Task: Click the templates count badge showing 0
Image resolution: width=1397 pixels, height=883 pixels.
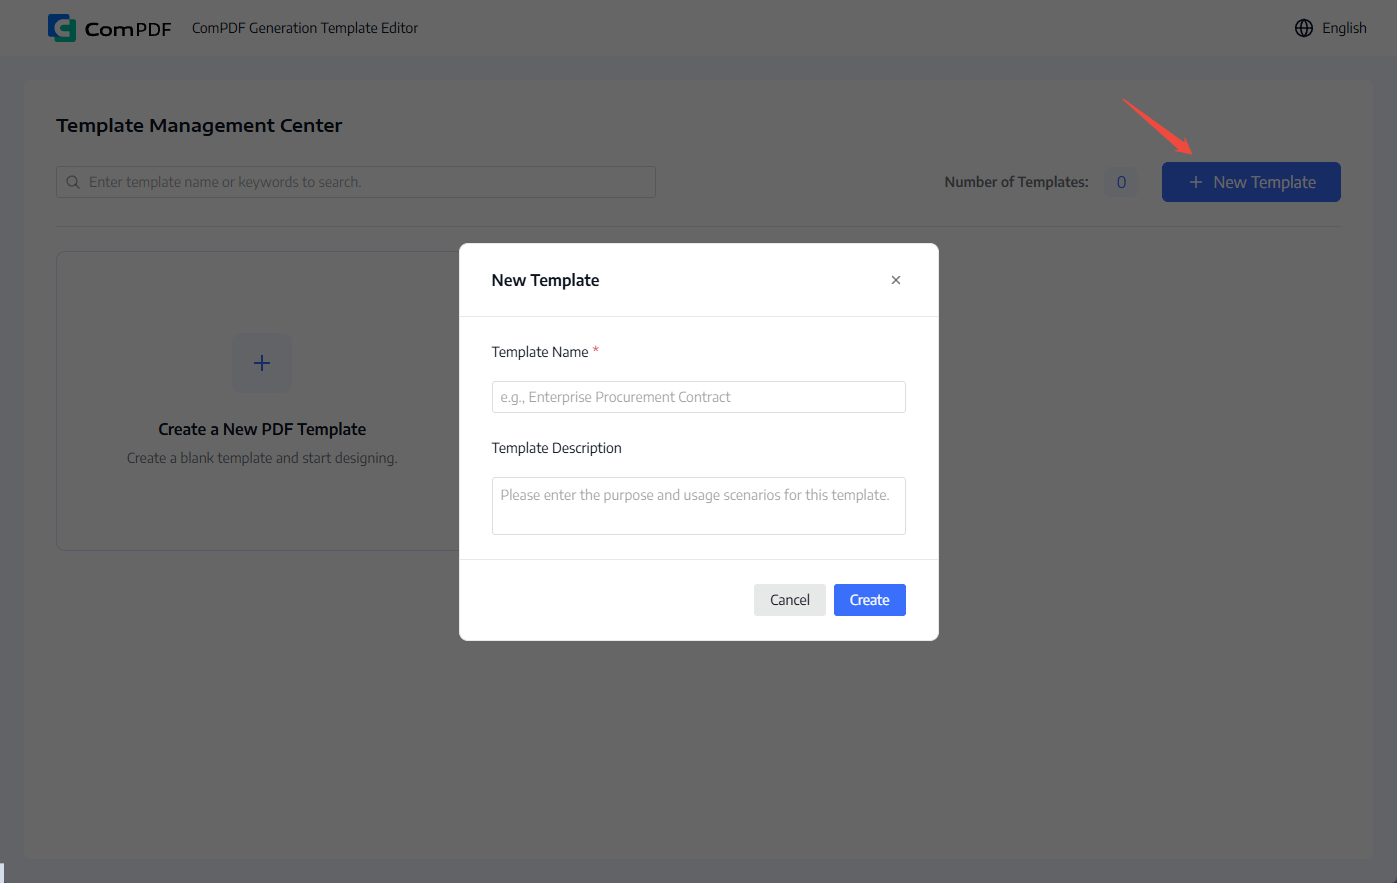Action: coord(1121,182)
